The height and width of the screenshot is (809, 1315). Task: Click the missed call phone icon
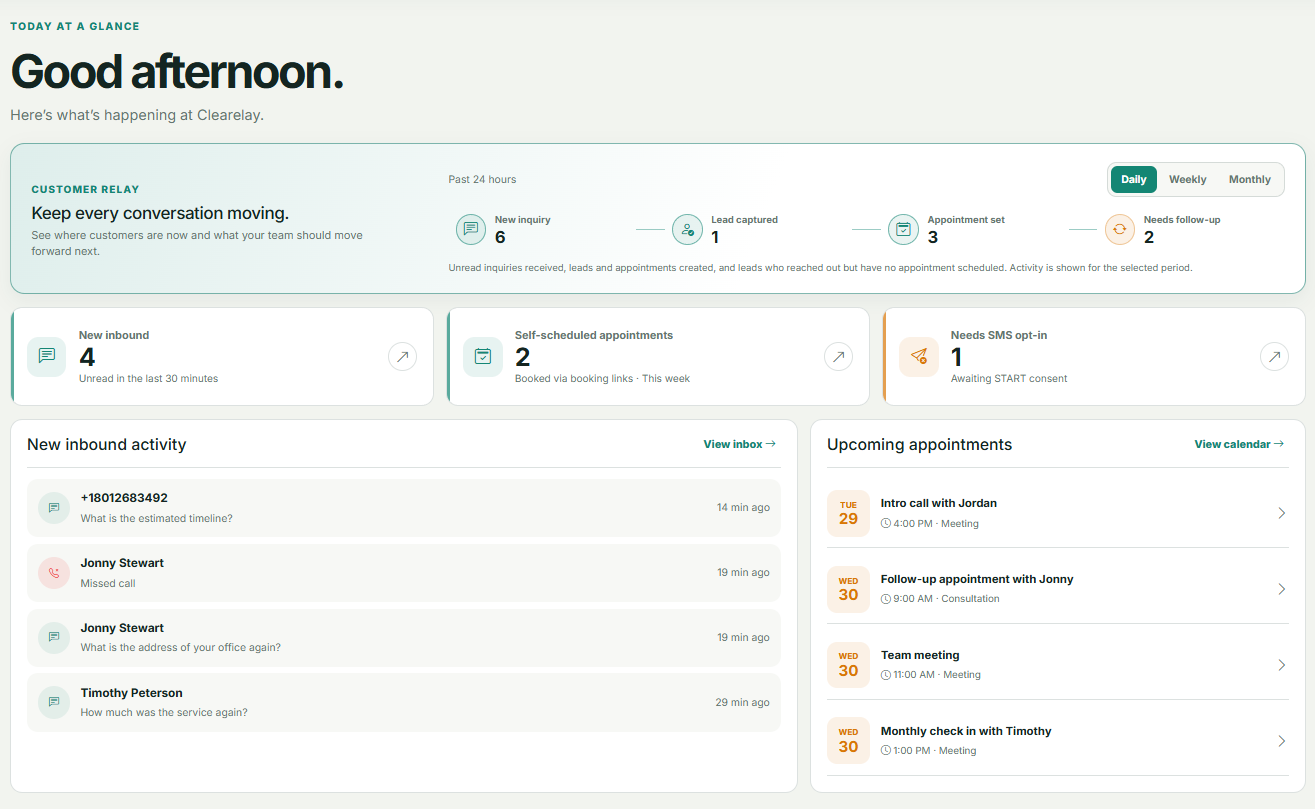pyautogui.click(x=54, y=573)
